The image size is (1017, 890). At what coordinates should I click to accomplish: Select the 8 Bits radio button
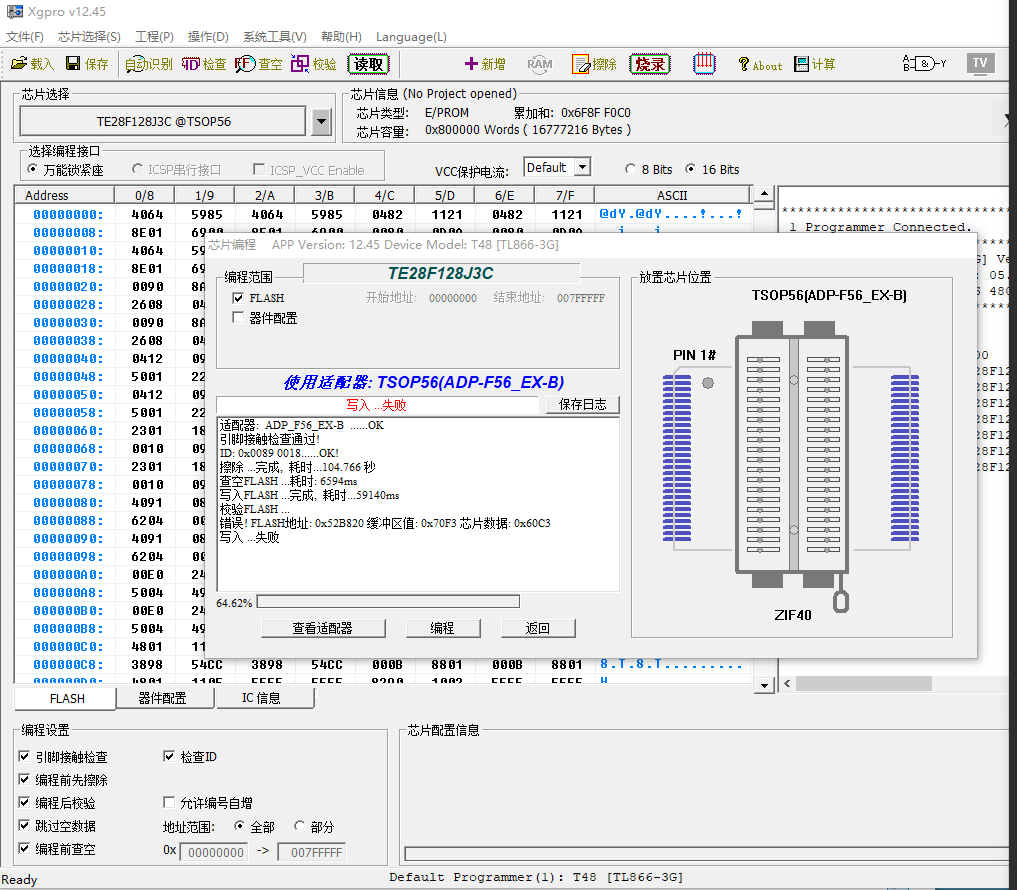click(630, 169)
